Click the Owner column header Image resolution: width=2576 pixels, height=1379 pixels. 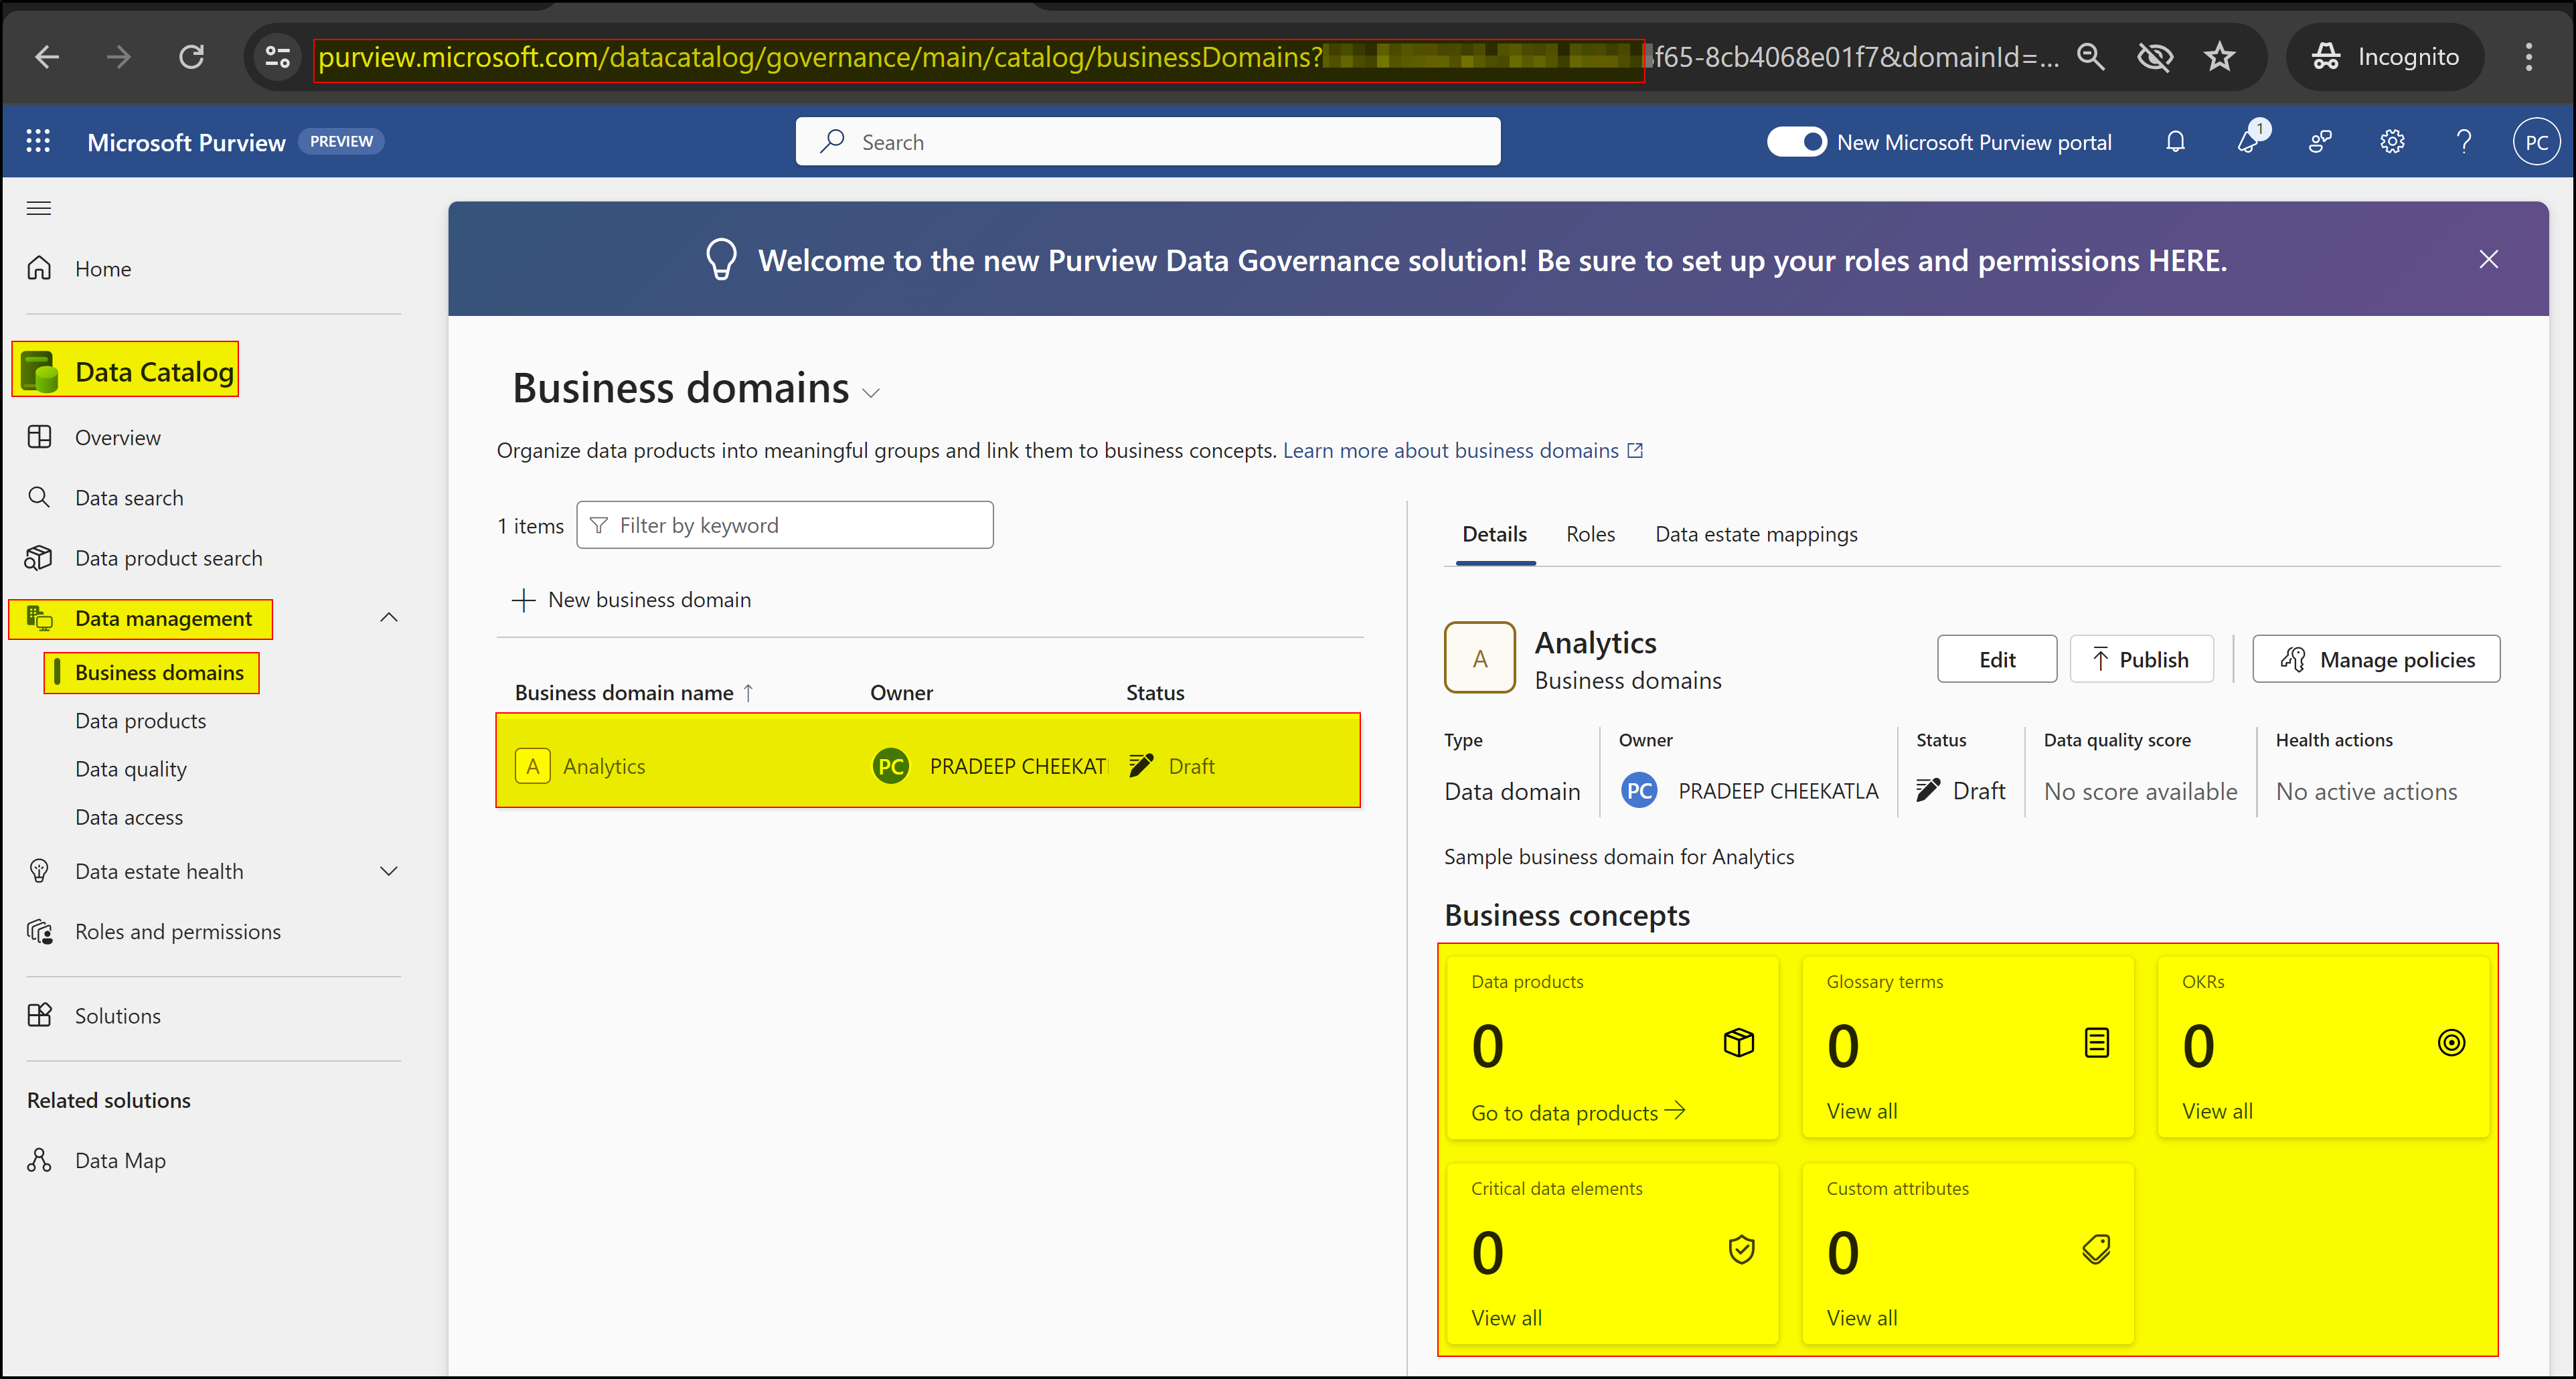pos(901,692)
